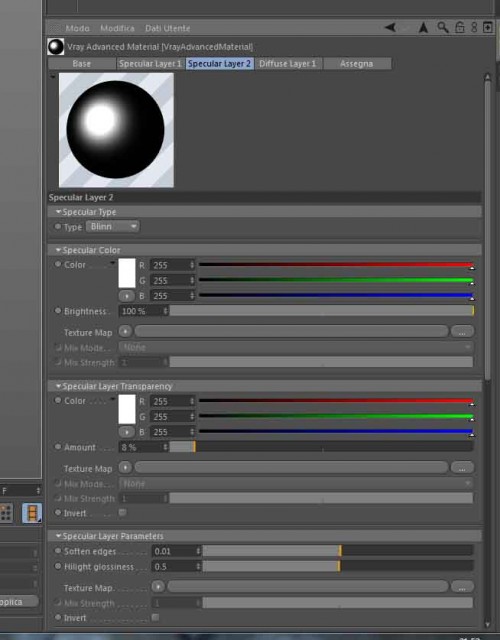Screen dimensions: 500x640
Task: Click arrow button under Transparency color swatch
Action: click(127, 432)
